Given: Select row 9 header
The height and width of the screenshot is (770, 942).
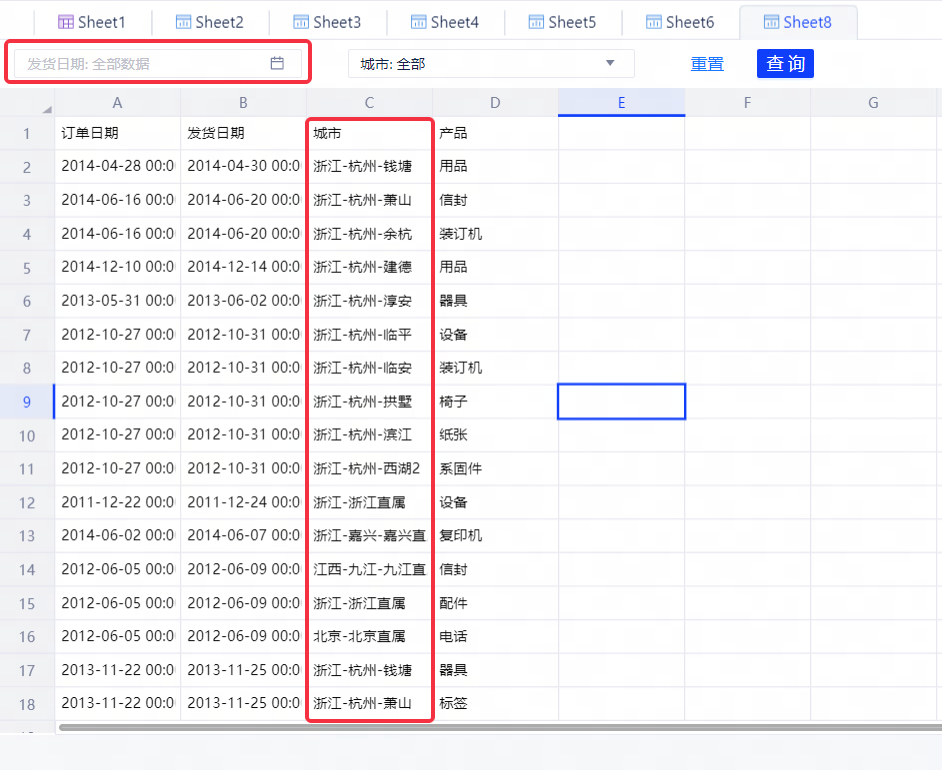Looking at the screenshot, I should [27, 402].
